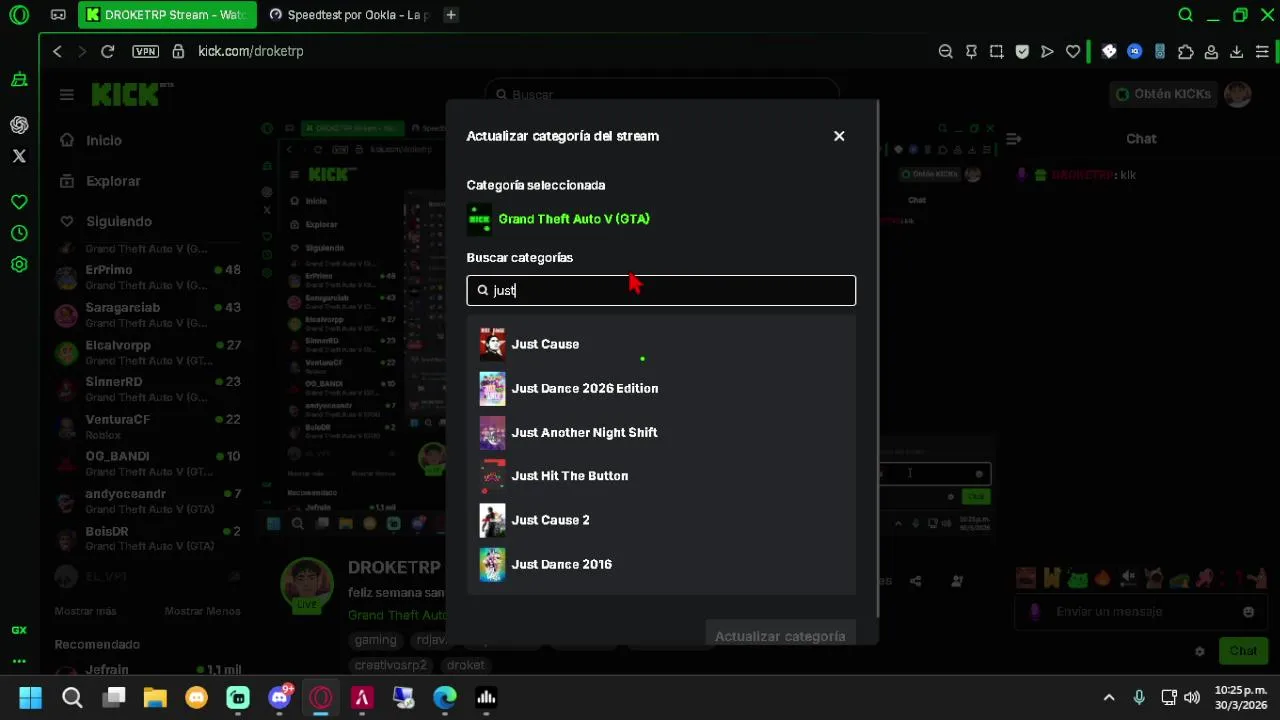Open Windows Start menu

tap(30, 697)
